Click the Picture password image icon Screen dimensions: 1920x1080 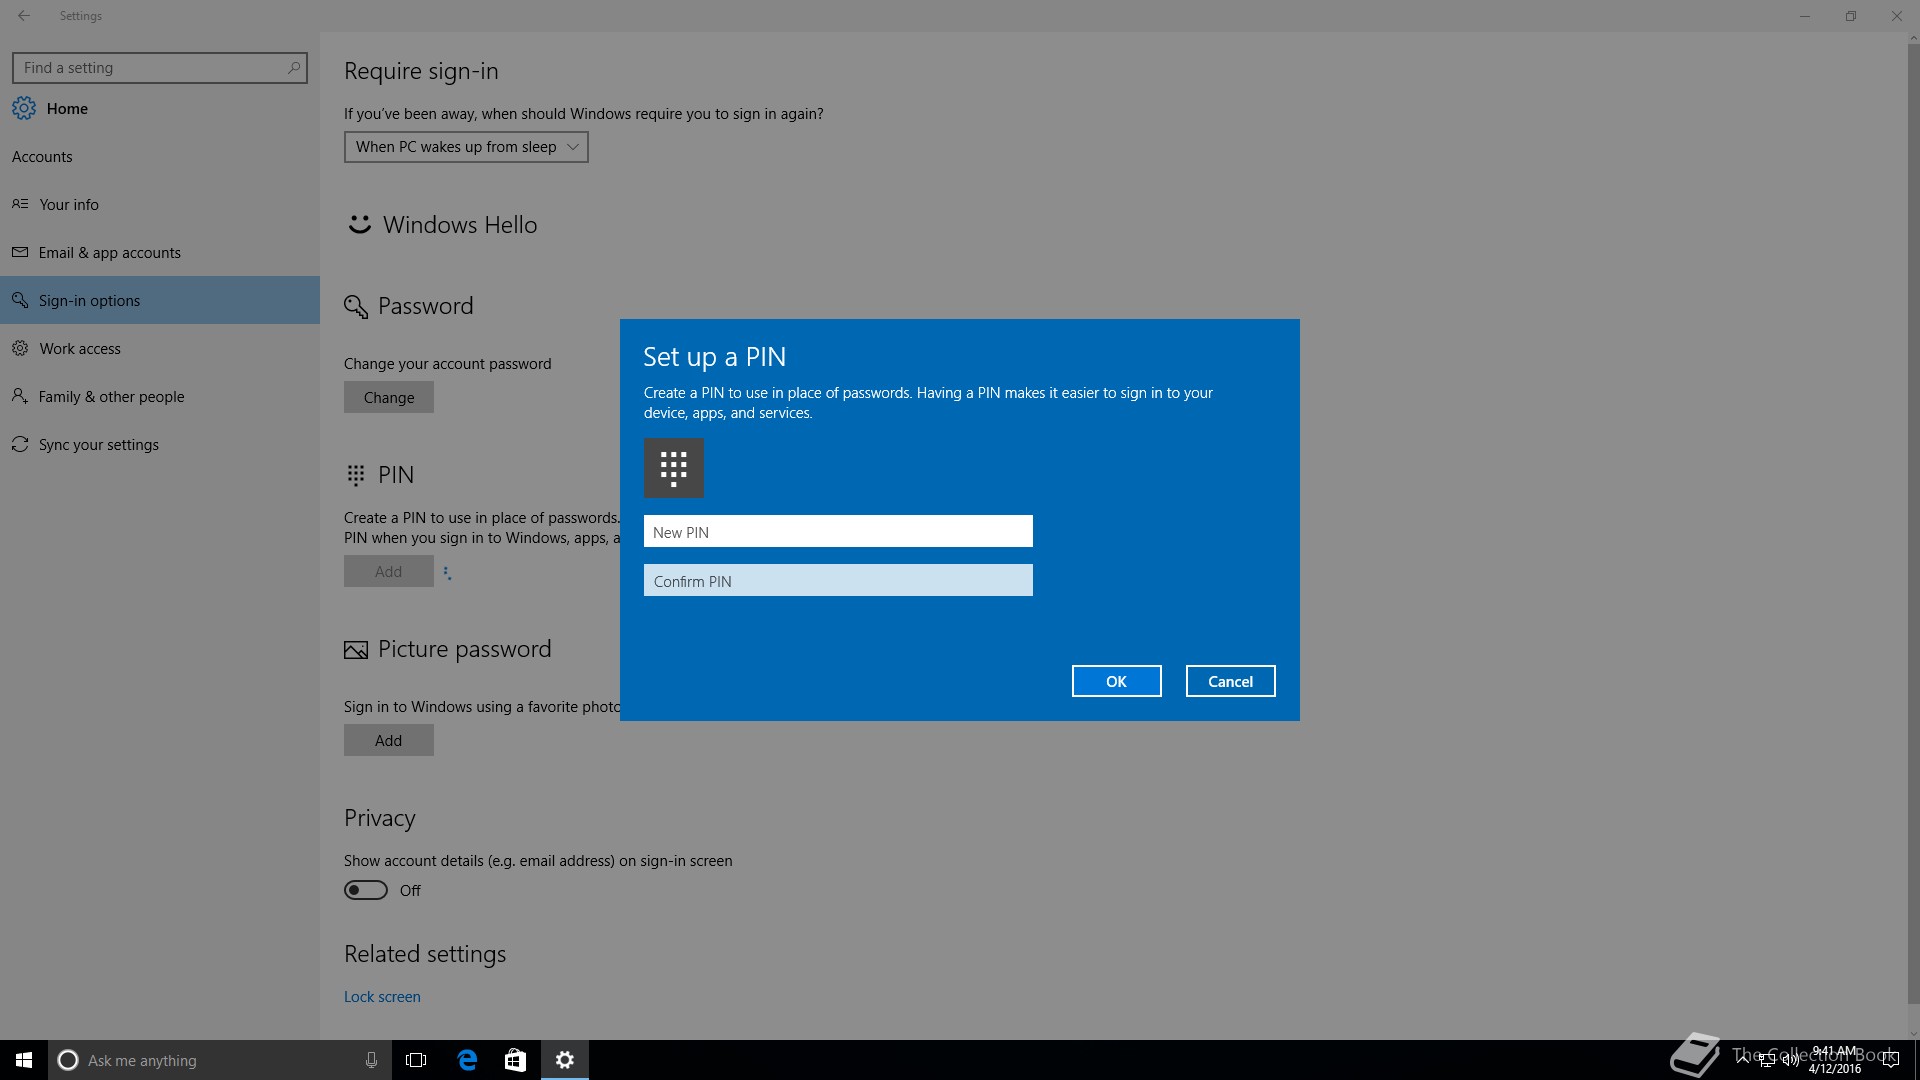356,650
